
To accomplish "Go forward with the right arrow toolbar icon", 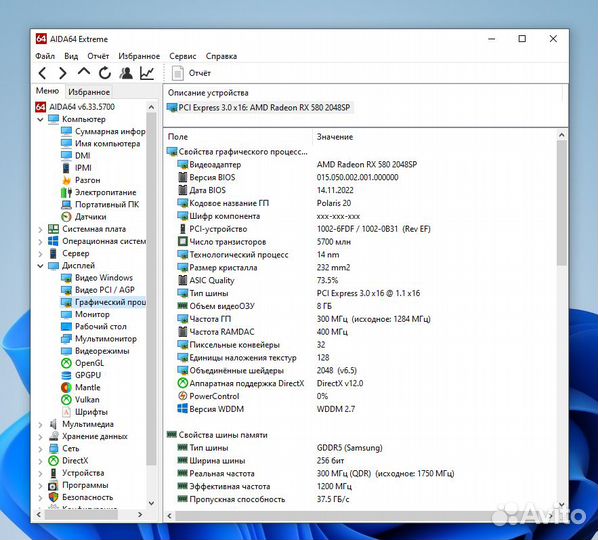I will tap(63, 73).
